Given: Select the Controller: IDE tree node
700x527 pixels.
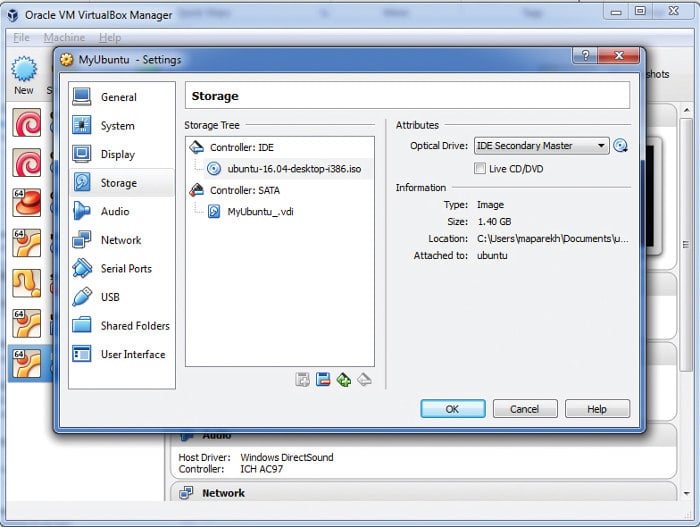Looking at the screenshot, I should tap(241, 147).
